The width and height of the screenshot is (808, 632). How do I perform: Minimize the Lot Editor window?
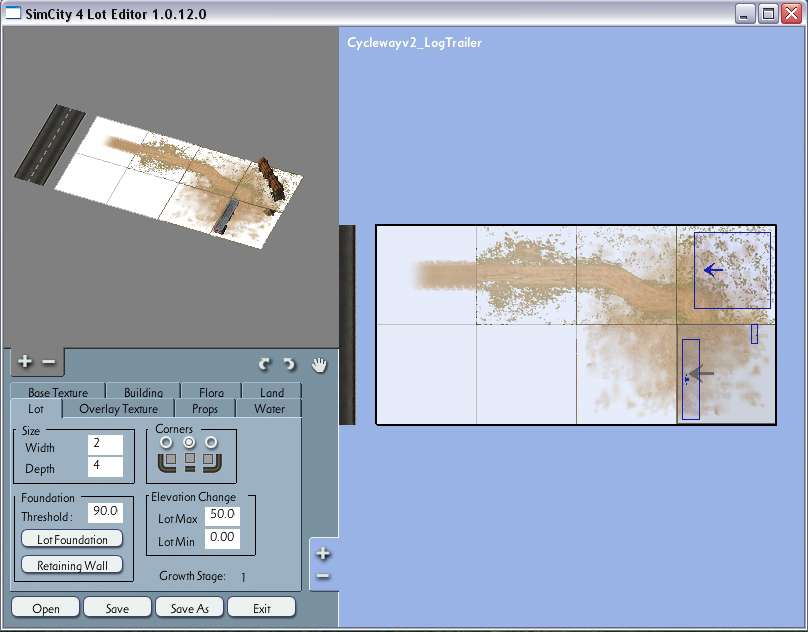click(744, 13)
